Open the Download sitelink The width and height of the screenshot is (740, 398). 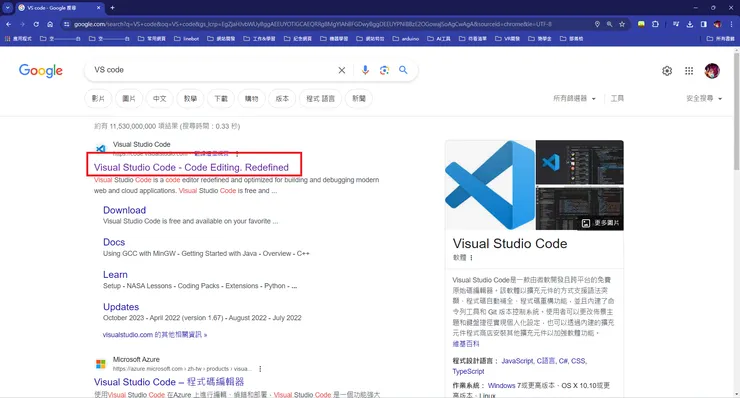125,210
